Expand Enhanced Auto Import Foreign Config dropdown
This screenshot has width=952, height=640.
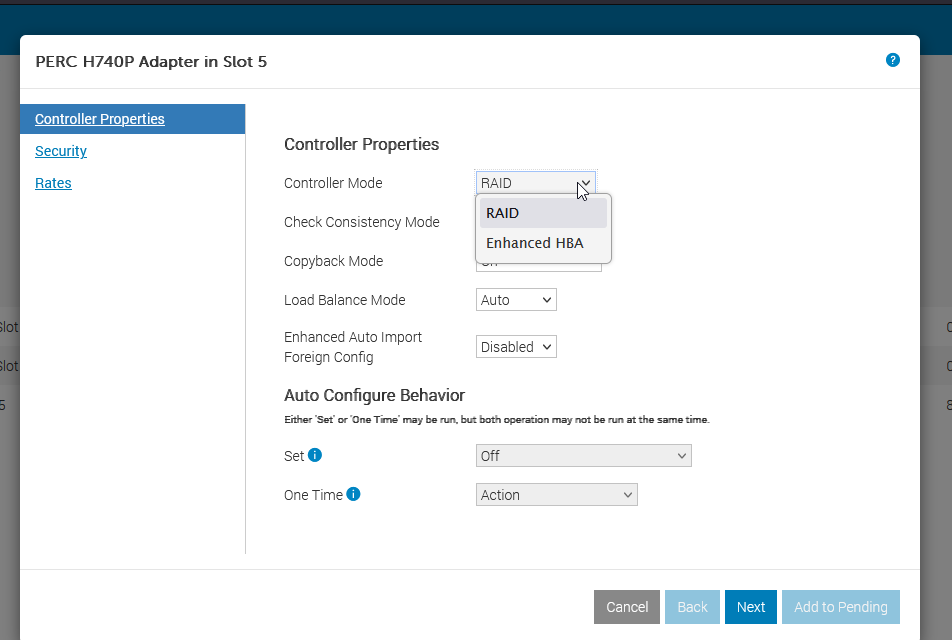[x=516, y=347]
